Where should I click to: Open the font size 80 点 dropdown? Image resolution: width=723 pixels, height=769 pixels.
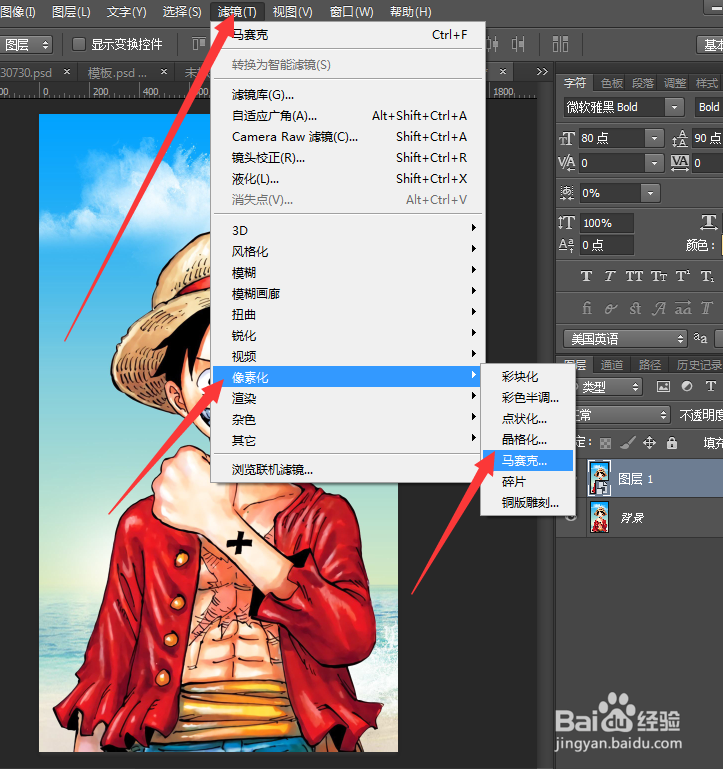pyautogui.click(x=654, y=139)
